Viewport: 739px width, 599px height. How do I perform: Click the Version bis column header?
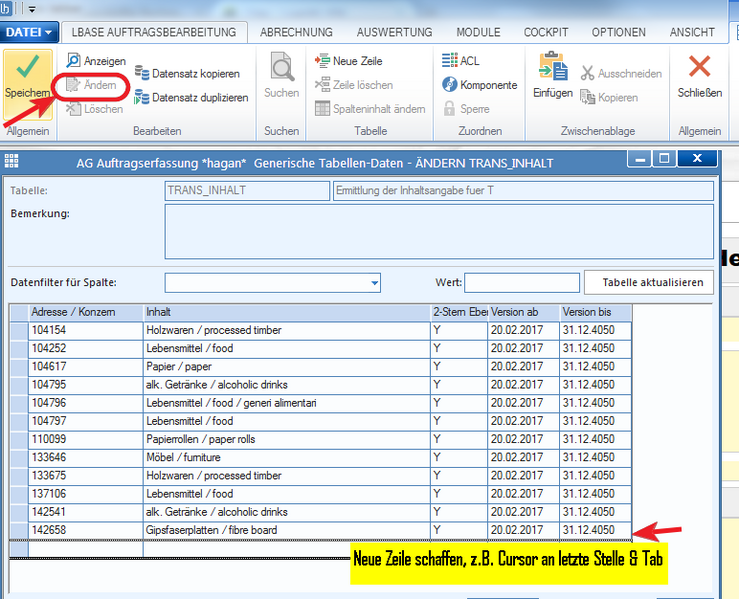click(x=596, y=312)
